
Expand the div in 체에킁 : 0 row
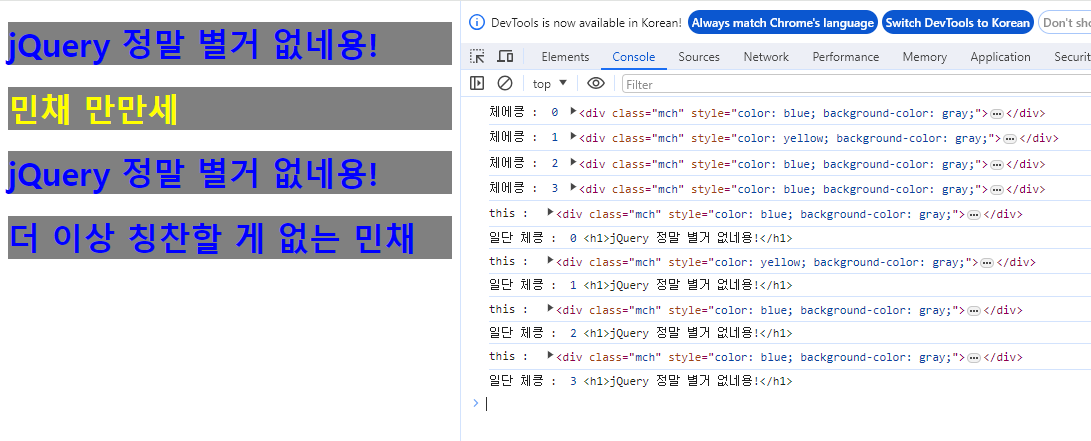tap(573, 111)
